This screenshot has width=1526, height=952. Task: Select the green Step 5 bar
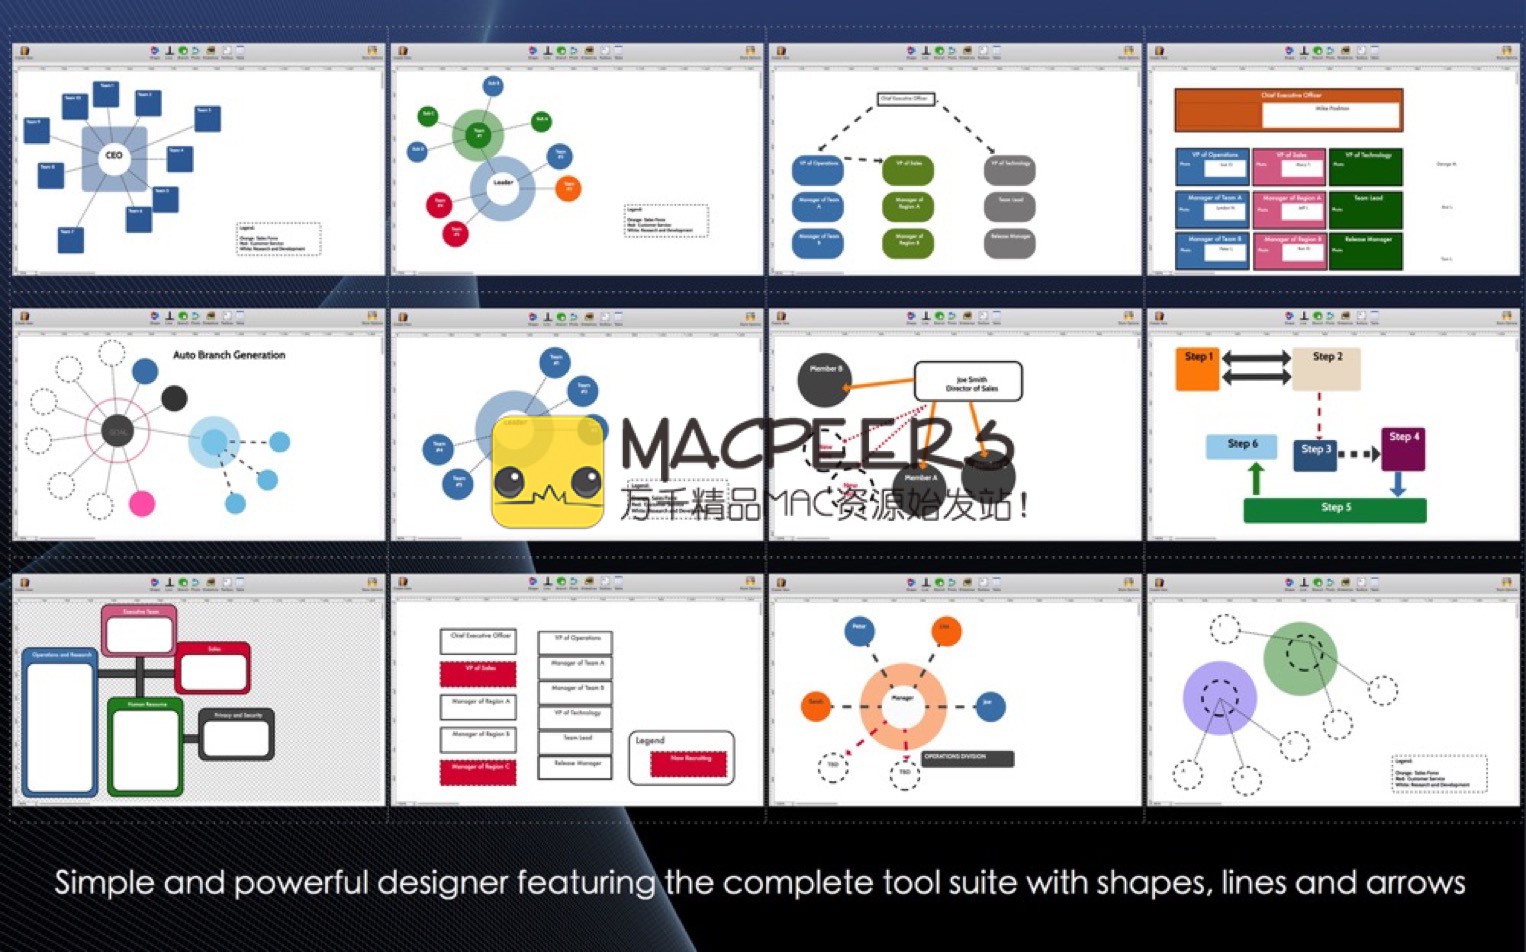1335,509
